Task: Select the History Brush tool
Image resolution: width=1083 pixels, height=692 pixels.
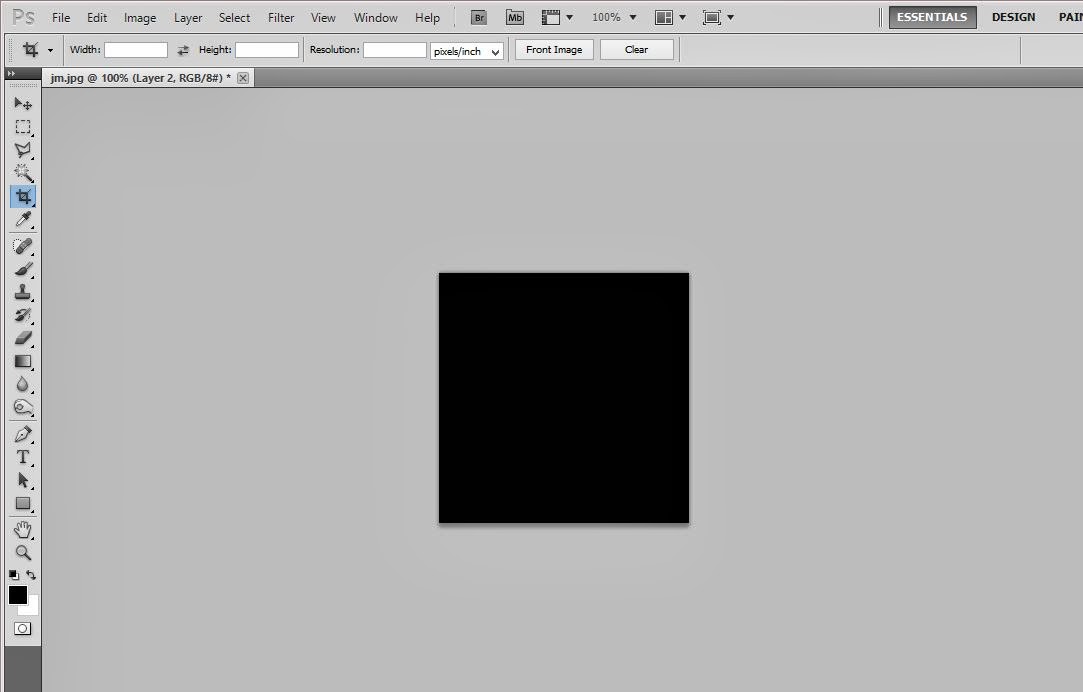Action: [23, 315]
